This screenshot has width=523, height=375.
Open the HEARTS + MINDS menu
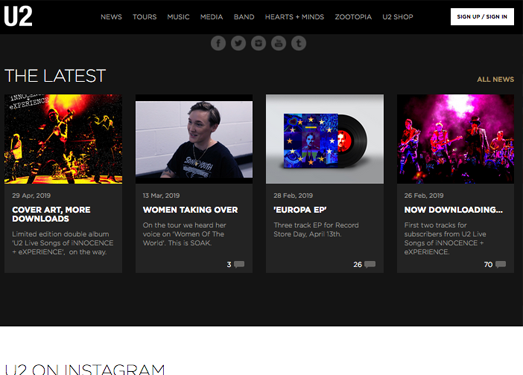click(x=295, y=17)
